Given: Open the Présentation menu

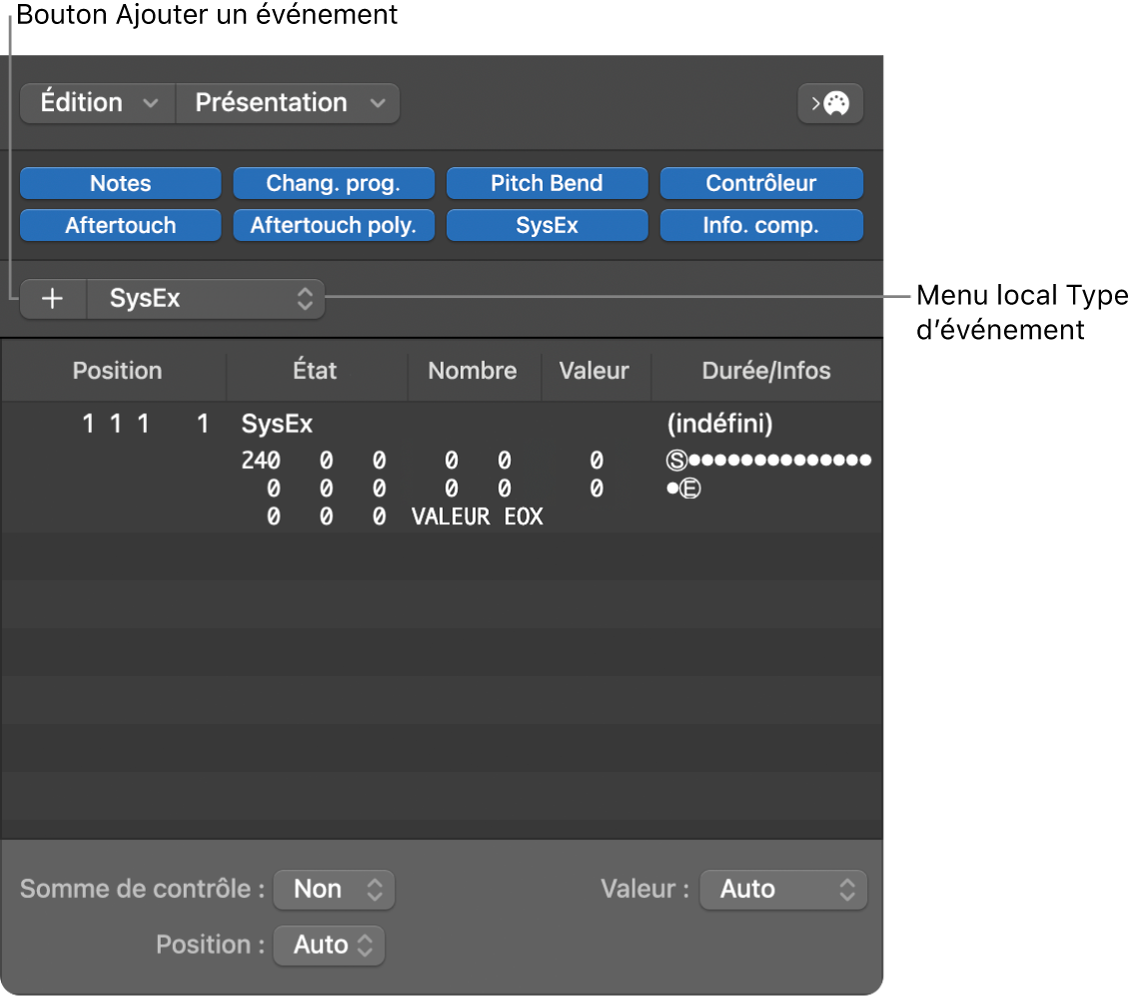Looking at the screenshot, I should tap(288, 103).
